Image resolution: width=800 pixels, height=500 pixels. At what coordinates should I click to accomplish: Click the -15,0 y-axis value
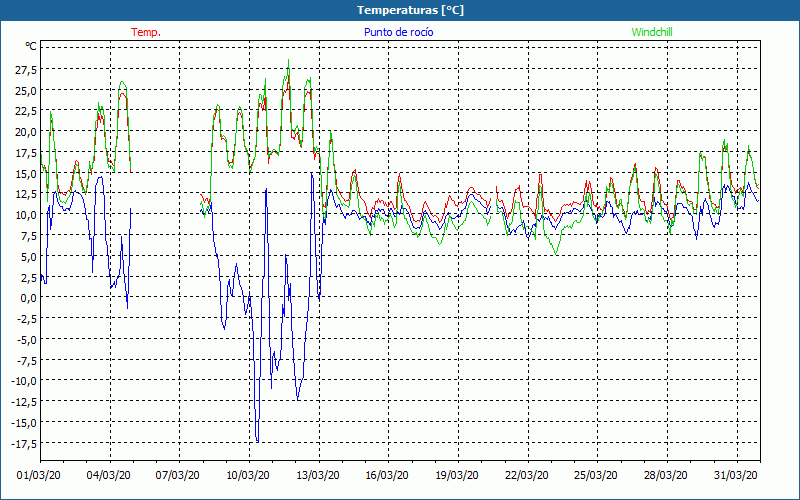(x=24, y=422)
